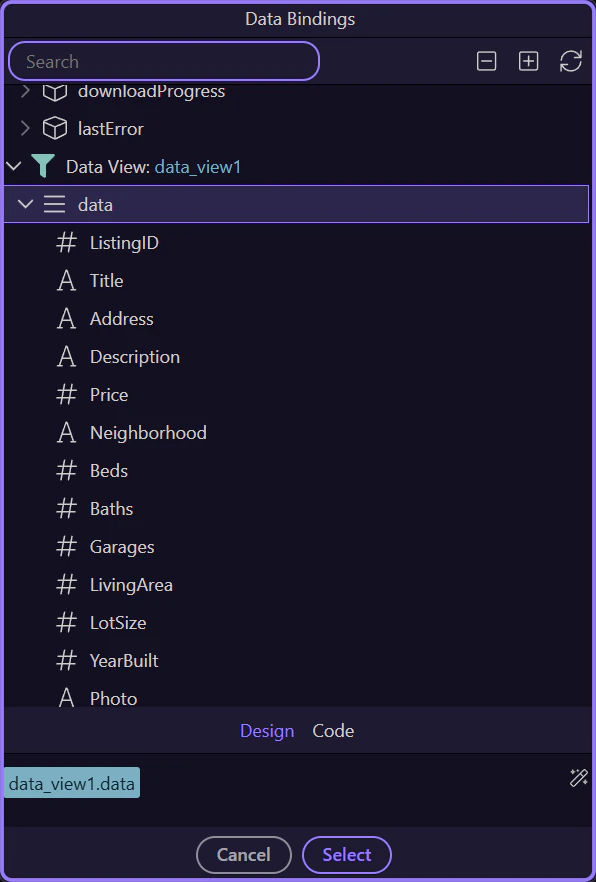The width and height of the screenshot is (596, 882).
Task: Click the text type icon next to Title
Action: (66, 280)
